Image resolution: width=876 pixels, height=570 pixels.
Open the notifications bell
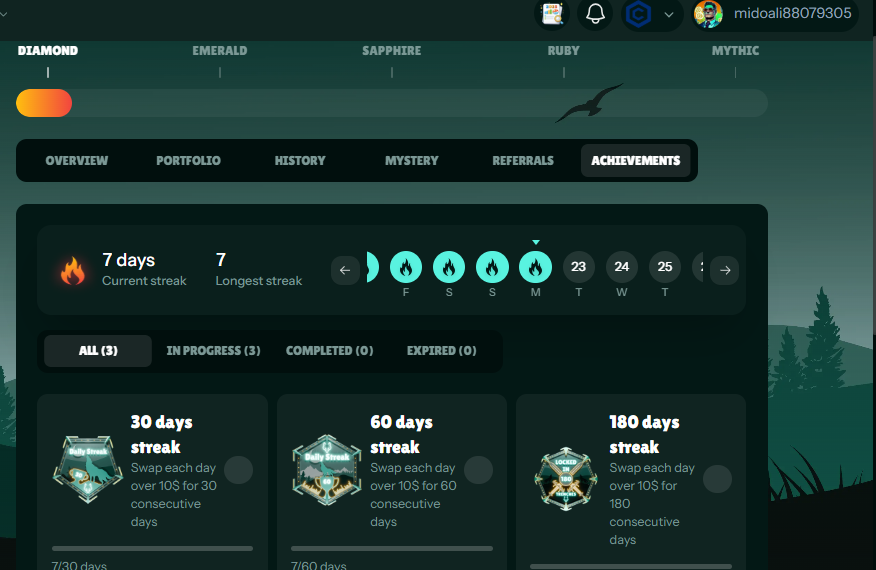pos(595,13)
